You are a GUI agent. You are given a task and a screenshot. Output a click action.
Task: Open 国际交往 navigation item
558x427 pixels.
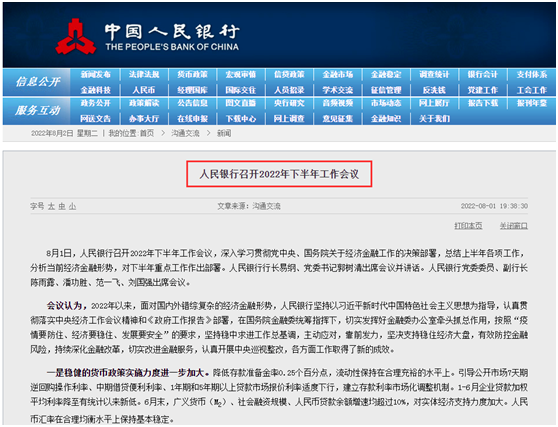[241, 90]
